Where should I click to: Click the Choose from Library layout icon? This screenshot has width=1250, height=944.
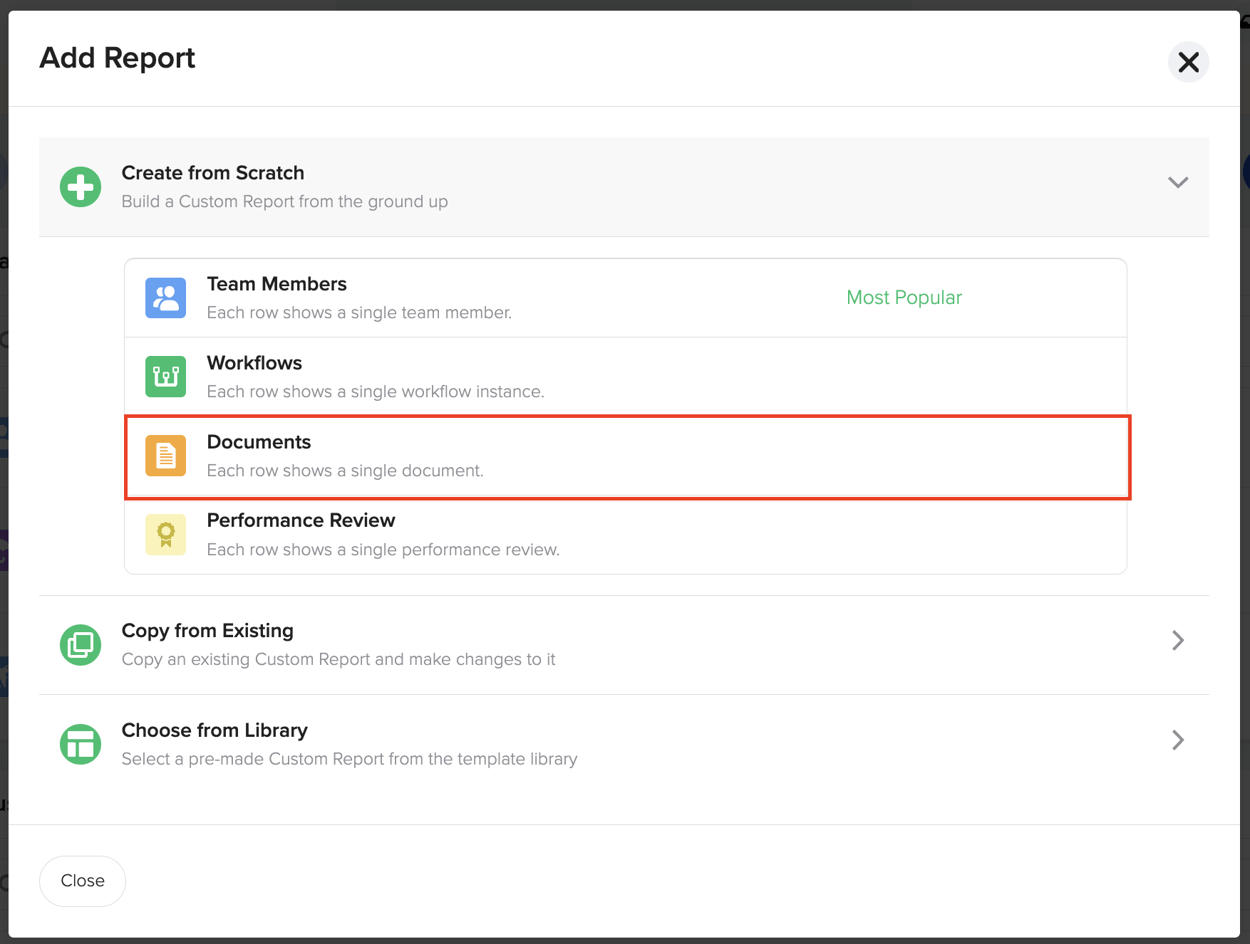coord(80,744)
